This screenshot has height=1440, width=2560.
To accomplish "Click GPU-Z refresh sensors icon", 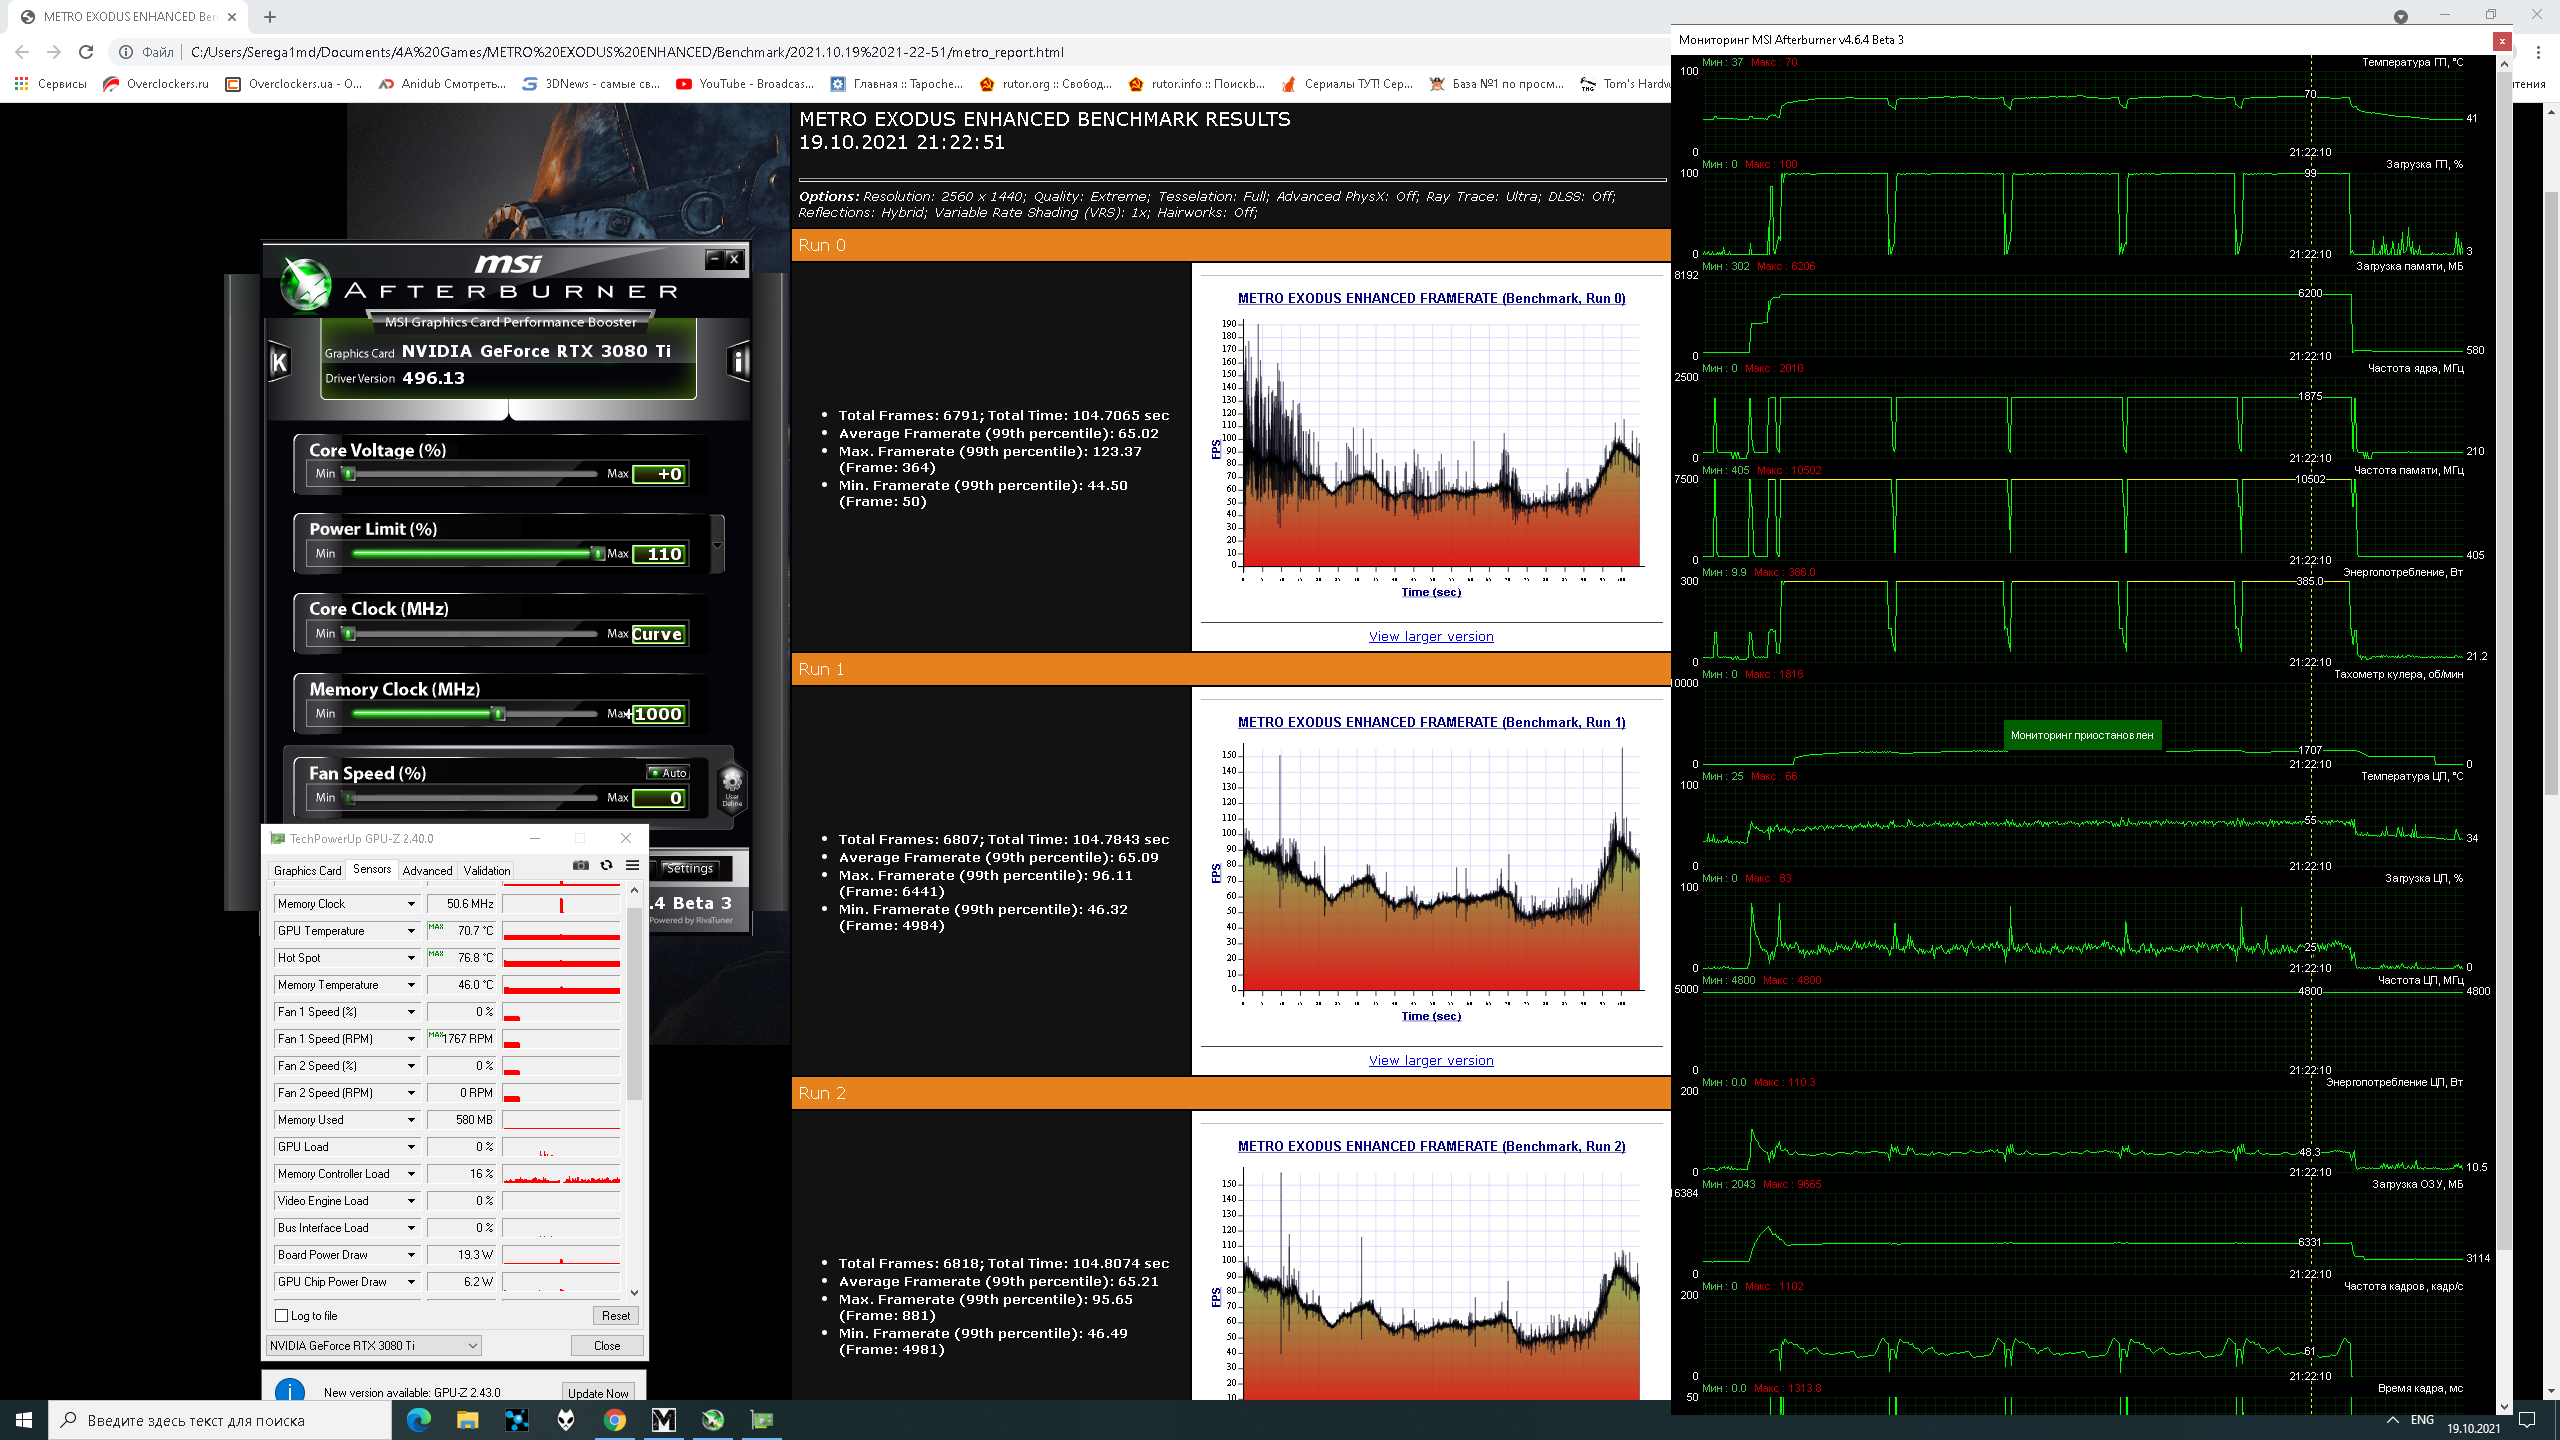I will coord(606,866).
